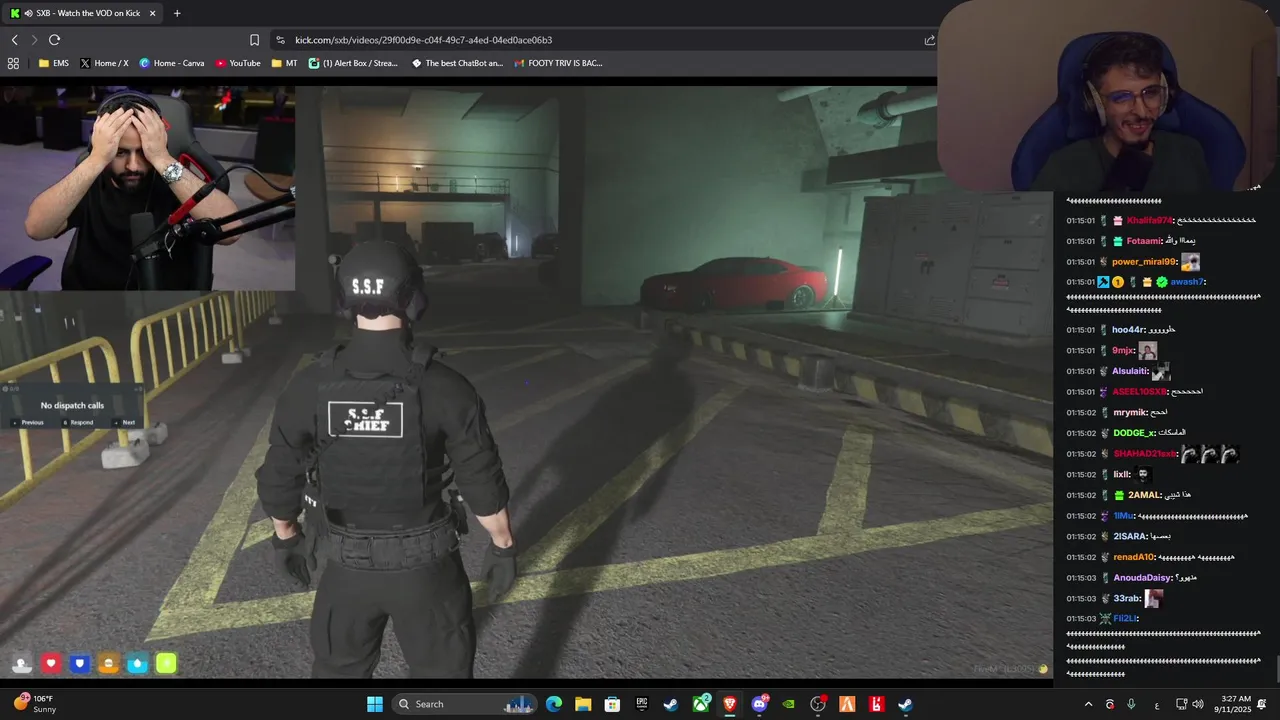
Task: Open The best ChatBot bookmark
Action: coord(455,63)
